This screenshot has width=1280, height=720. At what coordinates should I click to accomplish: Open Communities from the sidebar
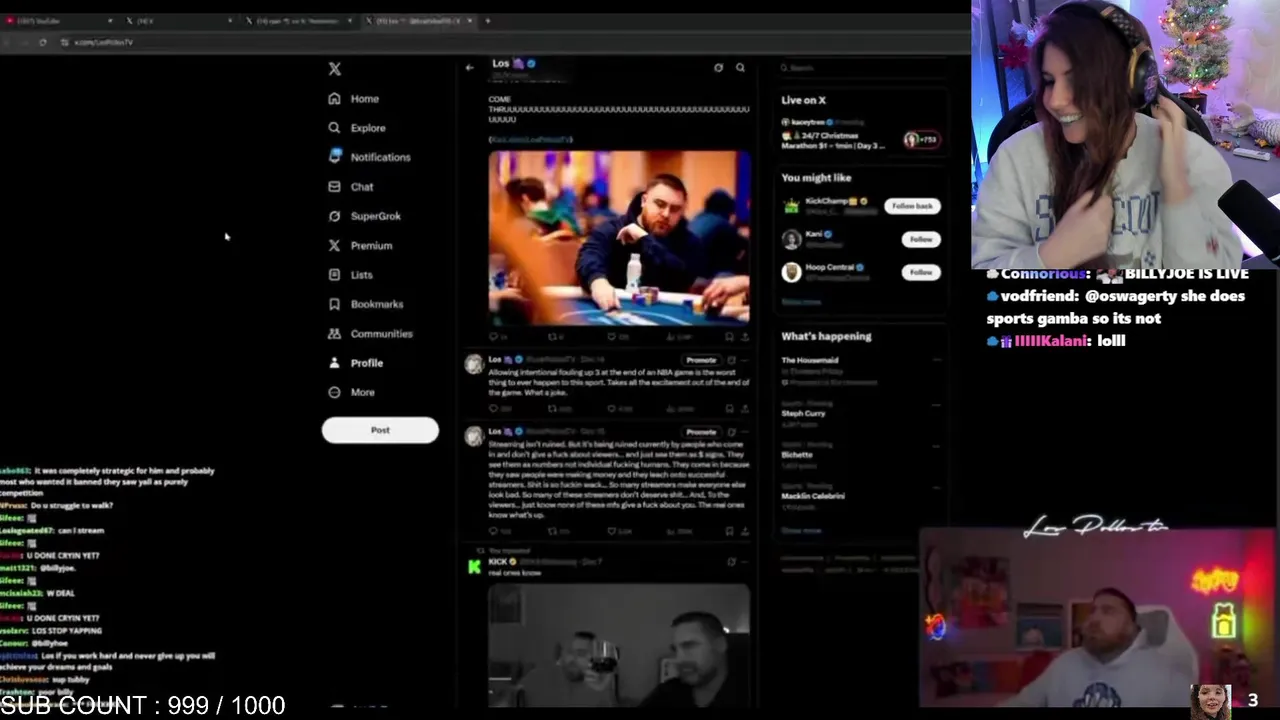(370, 334)
